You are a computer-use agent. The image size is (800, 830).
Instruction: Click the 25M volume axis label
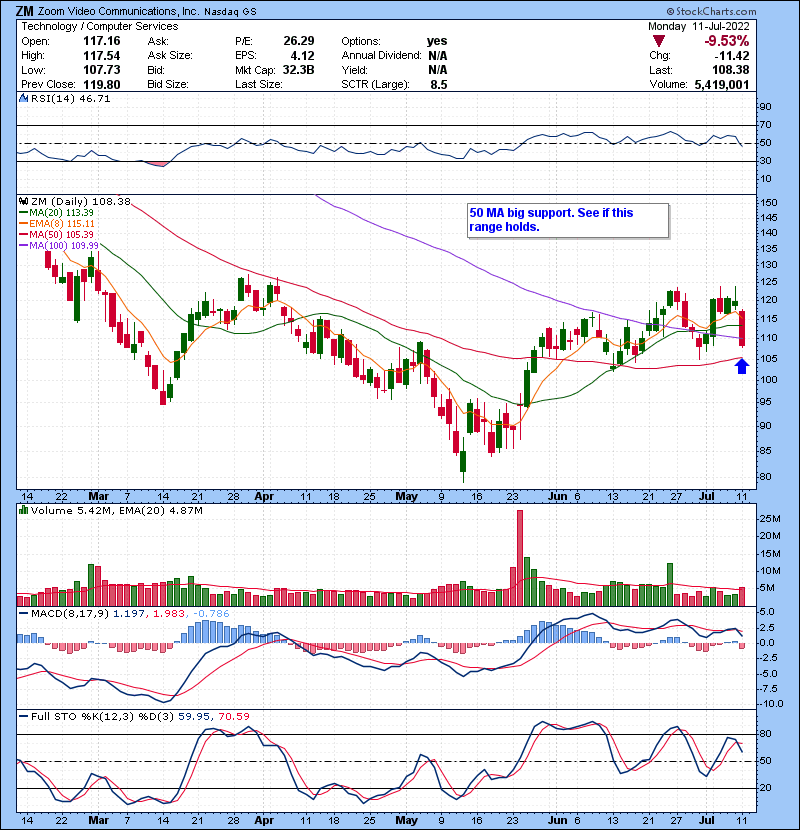click(770, 519)
